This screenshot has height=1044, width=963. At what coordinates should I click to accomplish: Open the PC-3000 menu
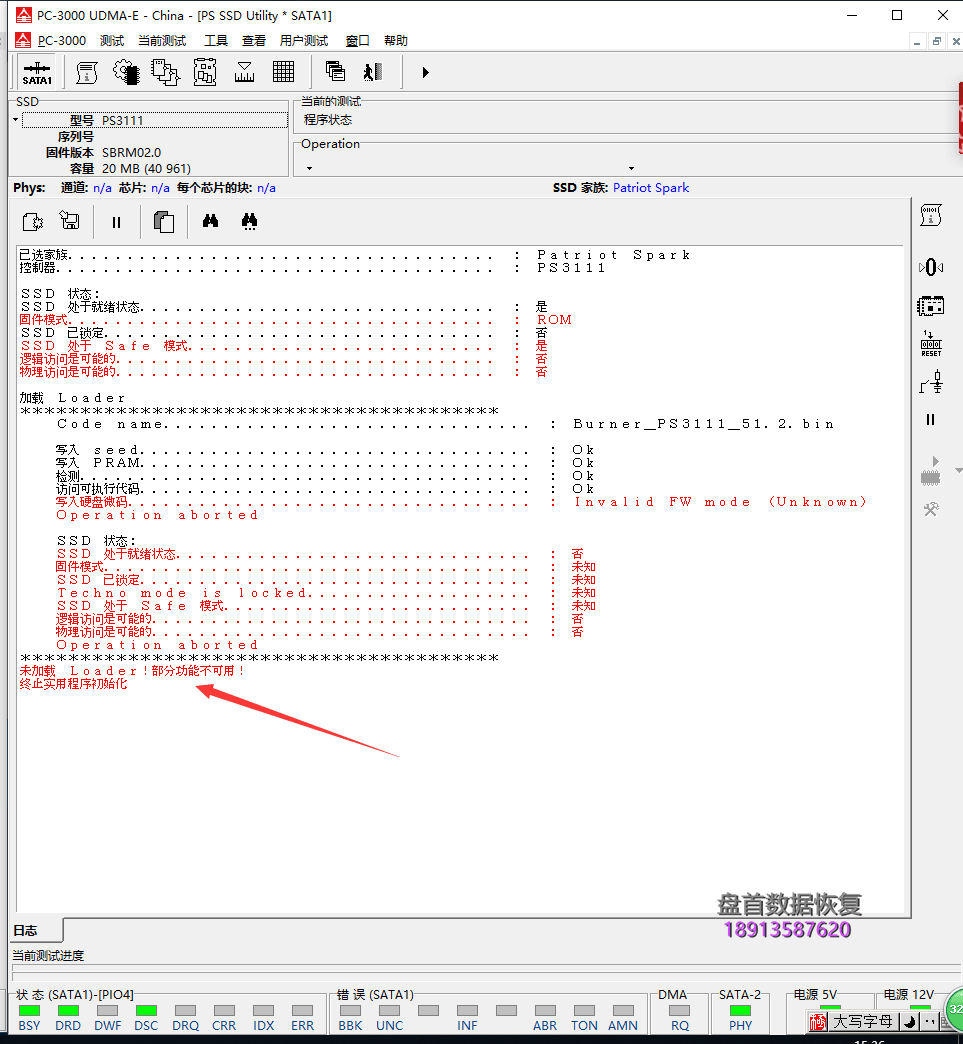tap(62, 41)
